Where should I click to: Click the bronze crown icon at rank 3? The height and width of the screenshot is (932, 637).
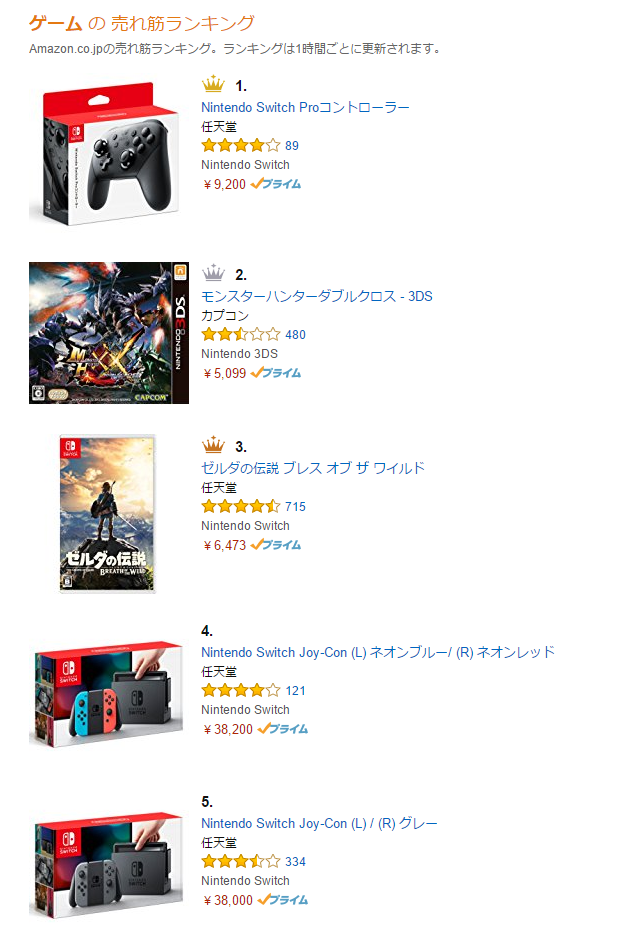(x=213, y=445)
